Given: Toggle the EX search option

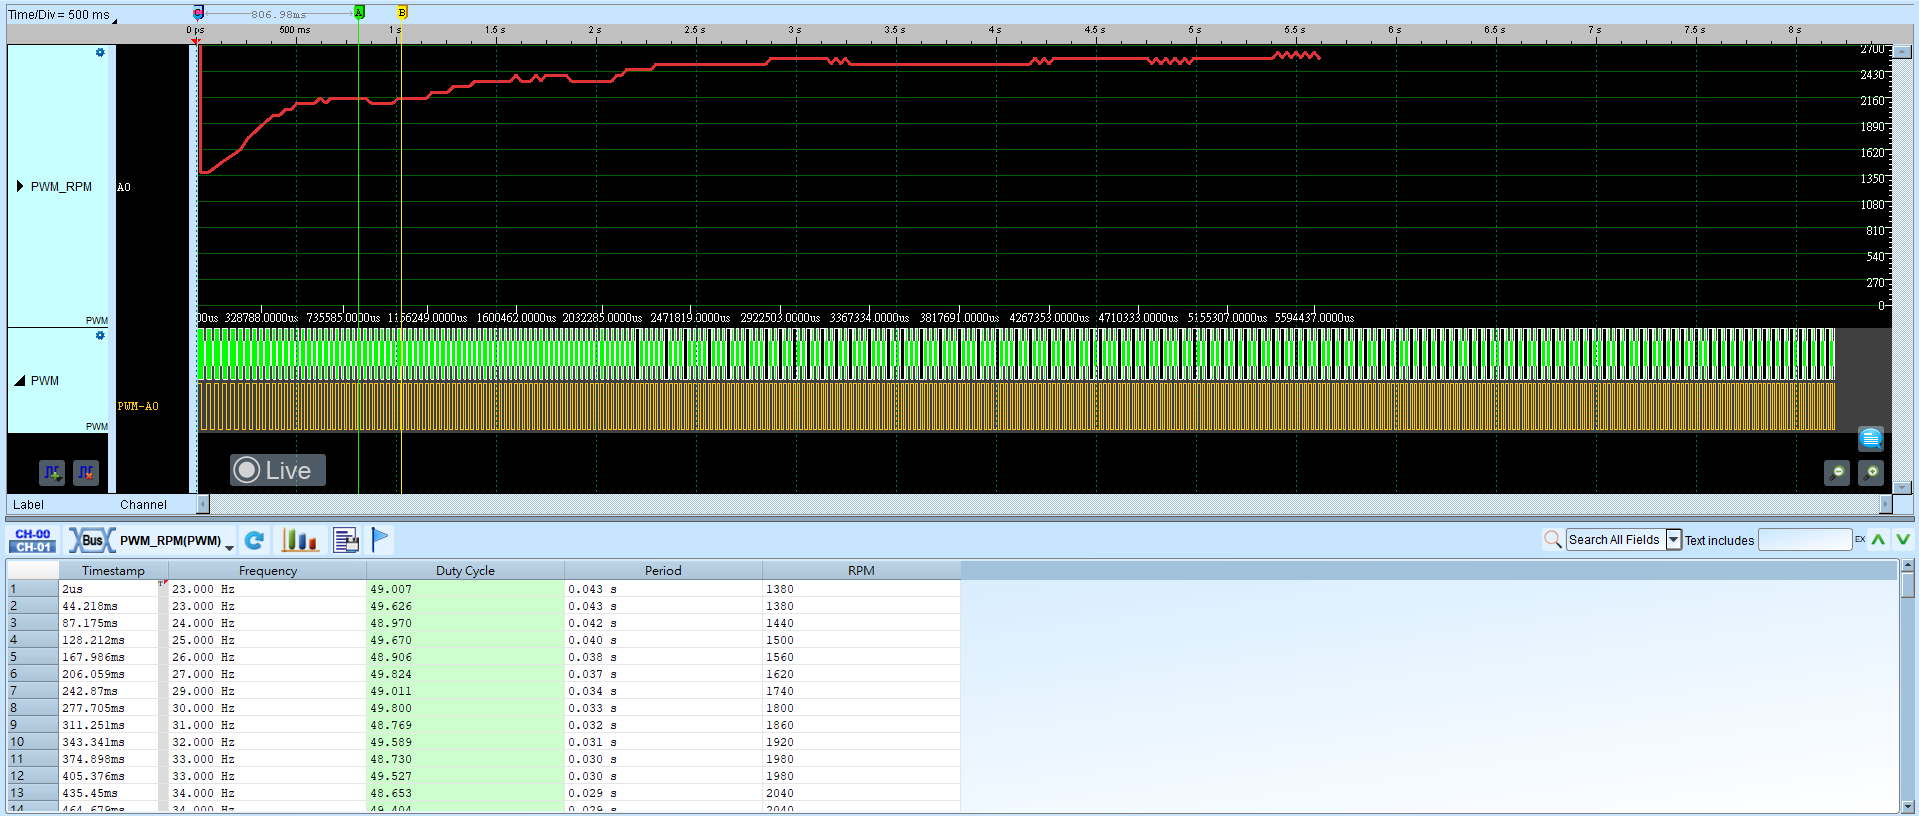Looking at the screenshot, I should [x=1860, y=539].
